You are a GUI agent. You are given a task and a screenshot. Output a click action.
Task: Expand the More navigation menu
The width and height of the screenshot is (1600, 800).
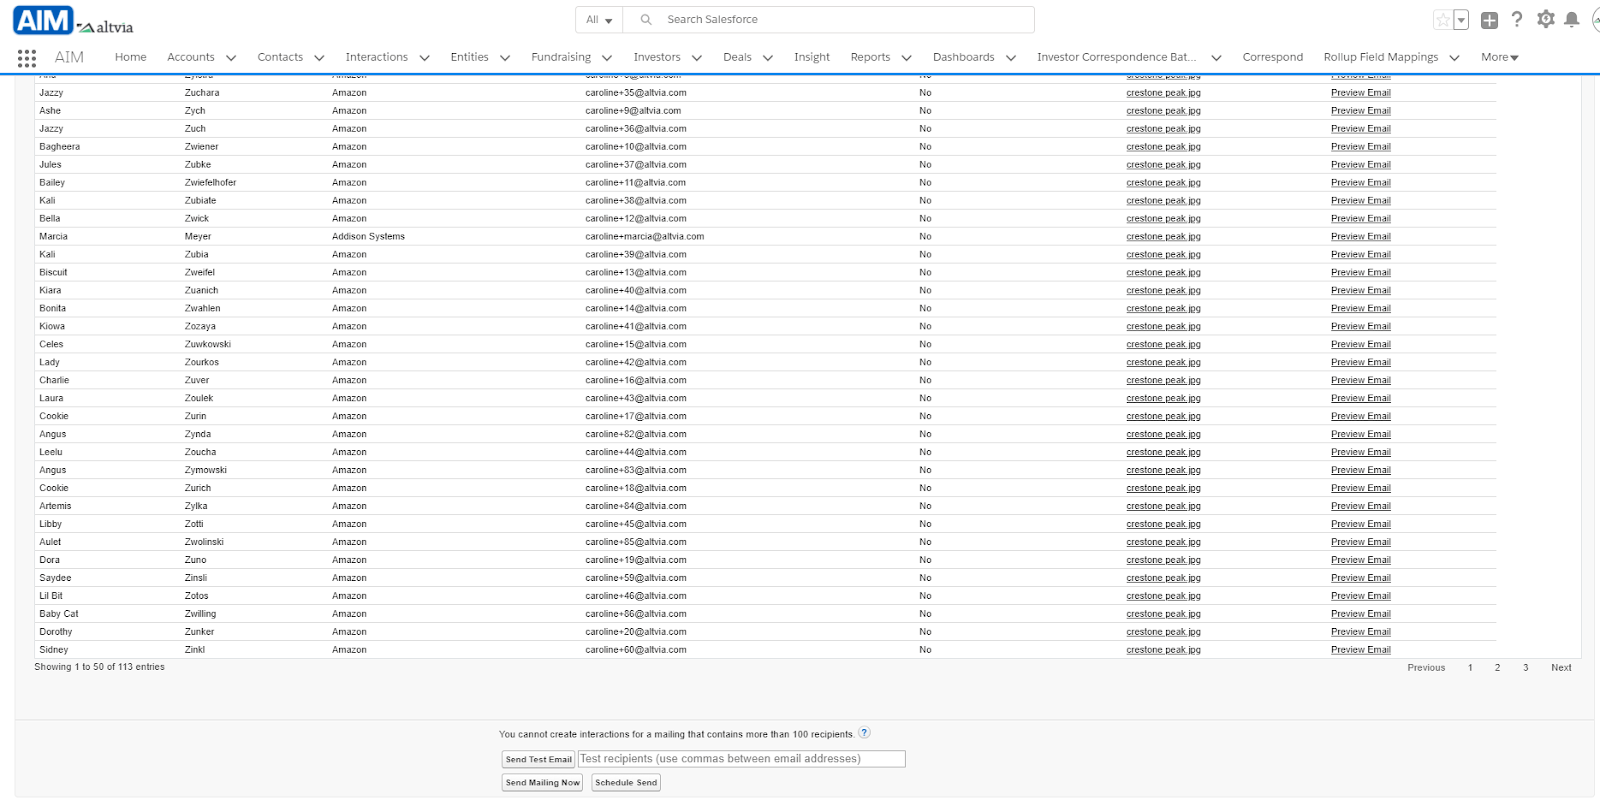(1500, 57)
